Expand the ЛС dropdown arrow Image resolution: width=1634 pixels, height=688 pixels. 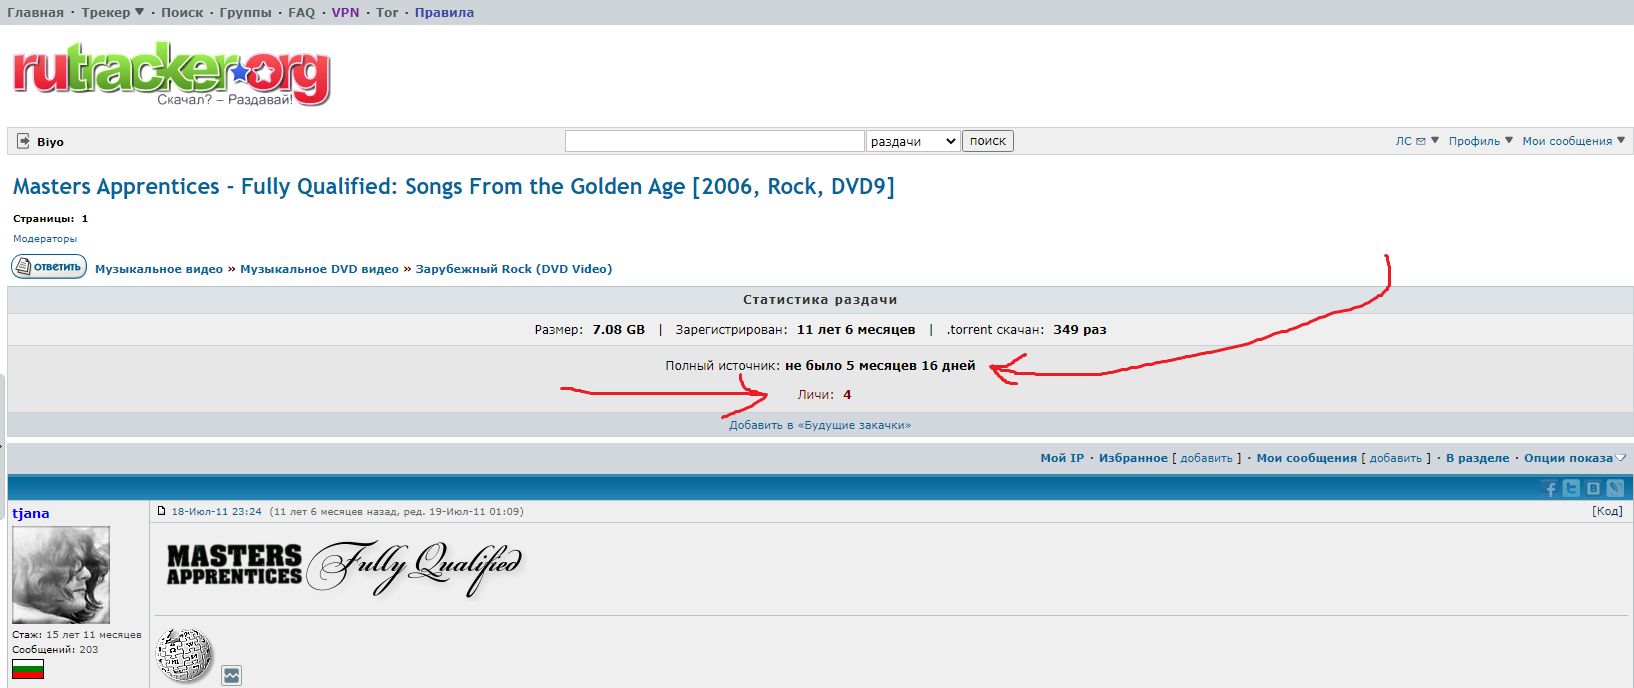click(x=1435, y=141)
